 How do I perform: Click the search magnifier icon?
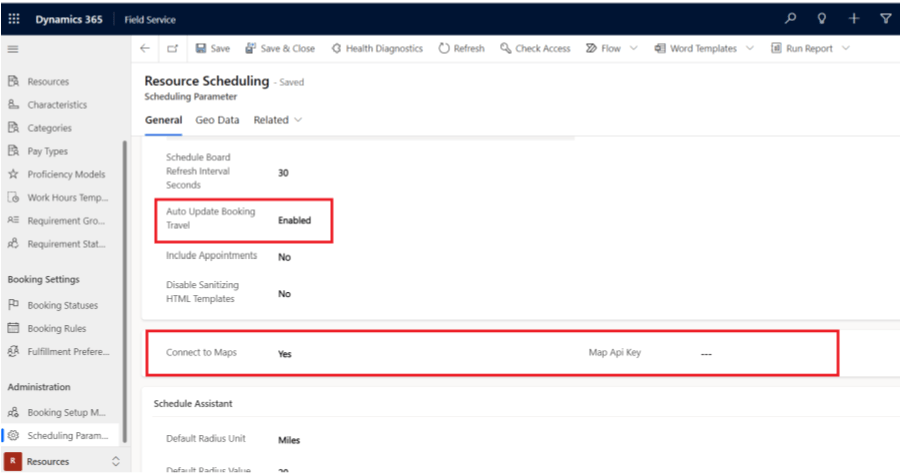[x=791, y=19]
